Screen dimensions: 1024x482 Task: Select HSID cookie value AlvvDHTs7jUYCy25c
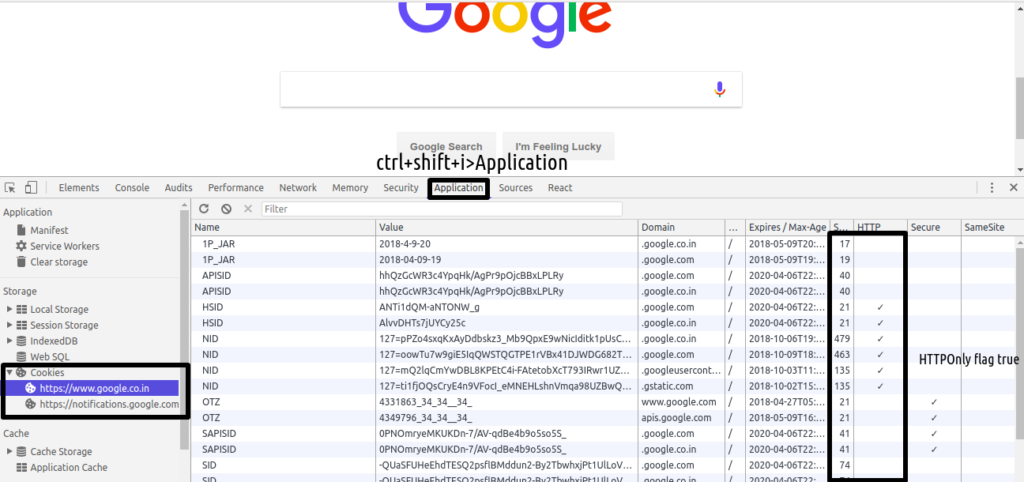(x=423, y=323)
